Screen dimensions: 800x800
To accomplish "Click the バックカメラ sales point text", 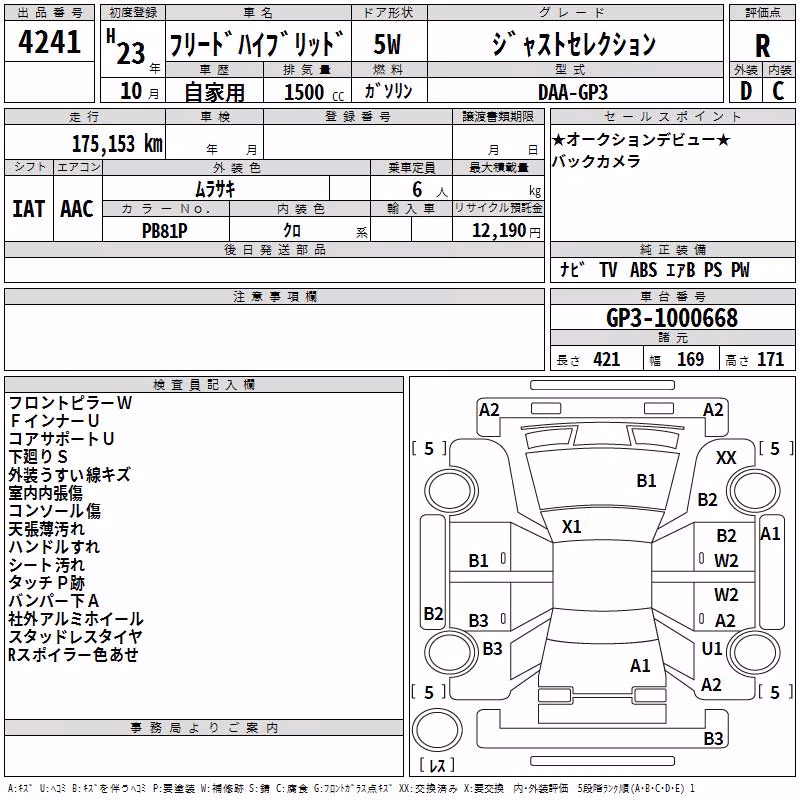I will pyautogui.click(x=596, y=161).
